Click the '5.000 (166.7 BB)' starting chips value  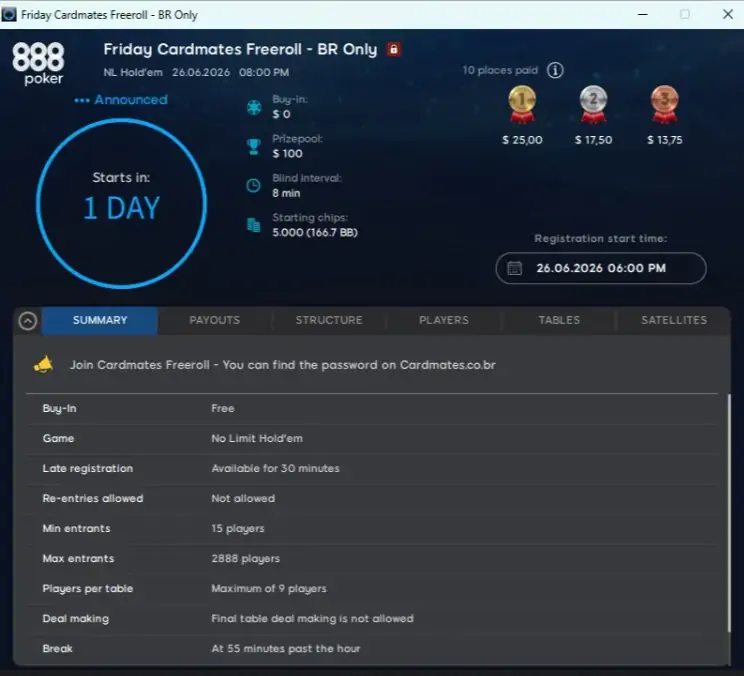[x=315, y=232]
